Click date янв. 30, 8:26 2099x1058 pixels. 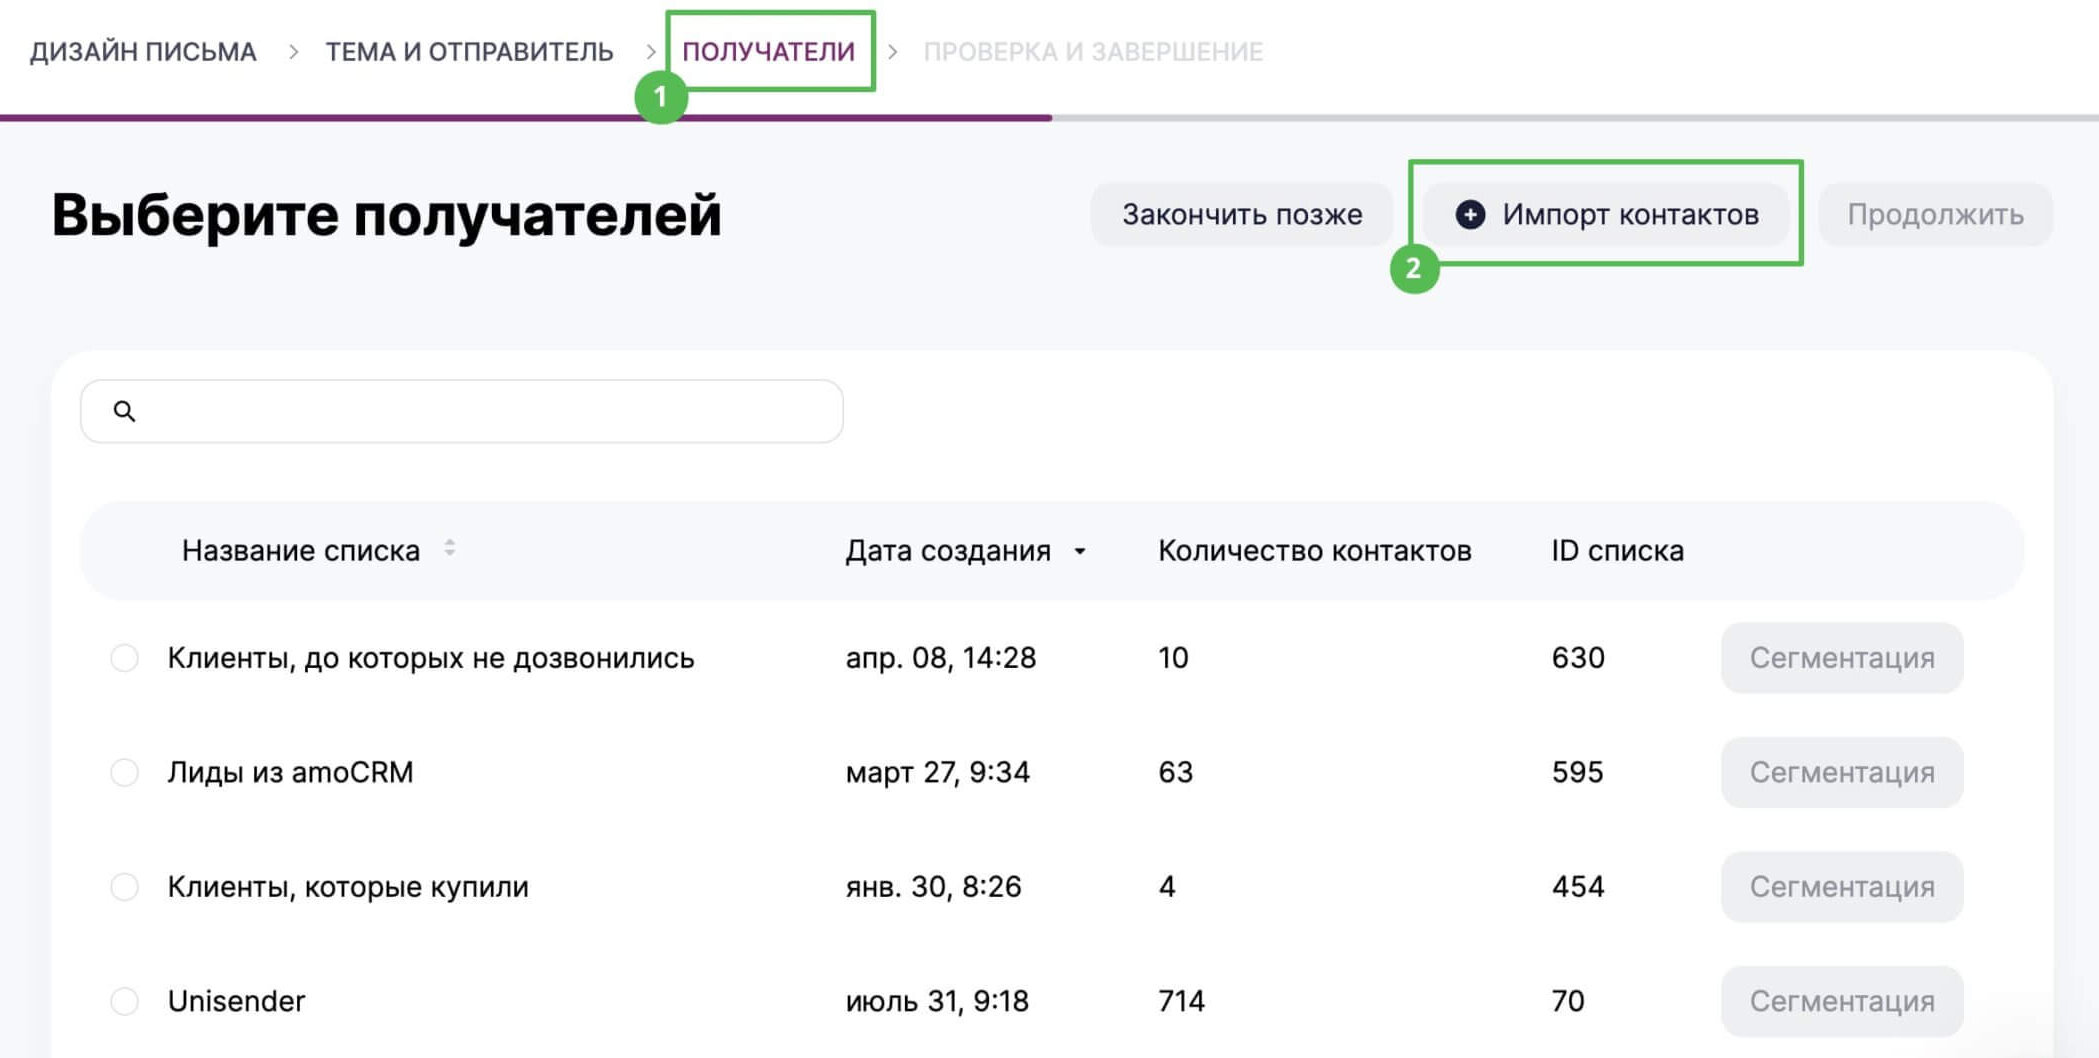coord(934,887)
